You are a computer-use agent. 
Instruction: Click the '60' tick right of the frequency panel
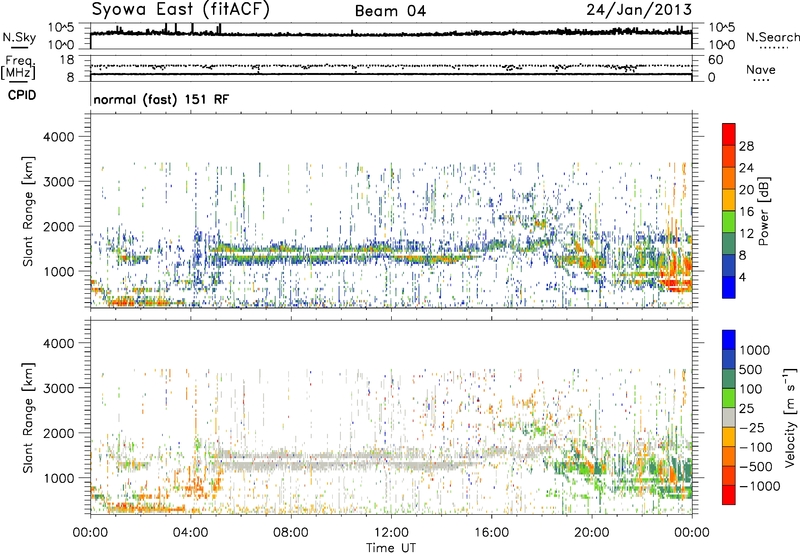coord(715,60)
